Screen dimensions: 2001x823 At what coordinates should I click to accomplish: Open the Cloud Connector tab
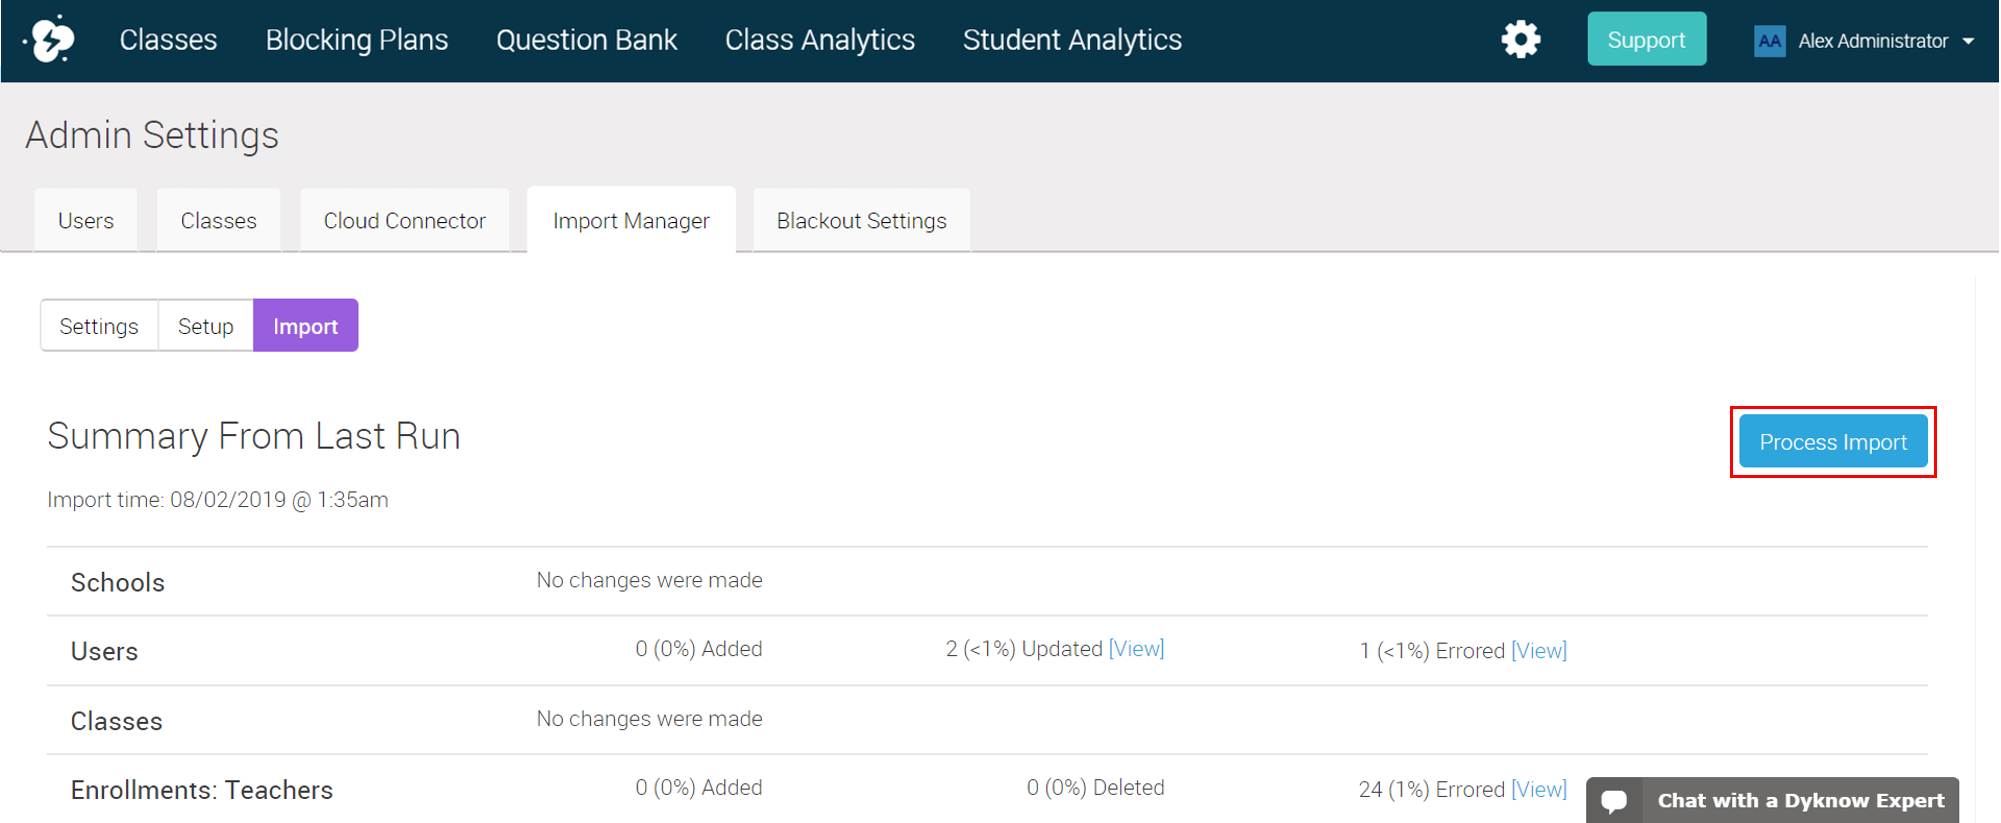[404, 220]
